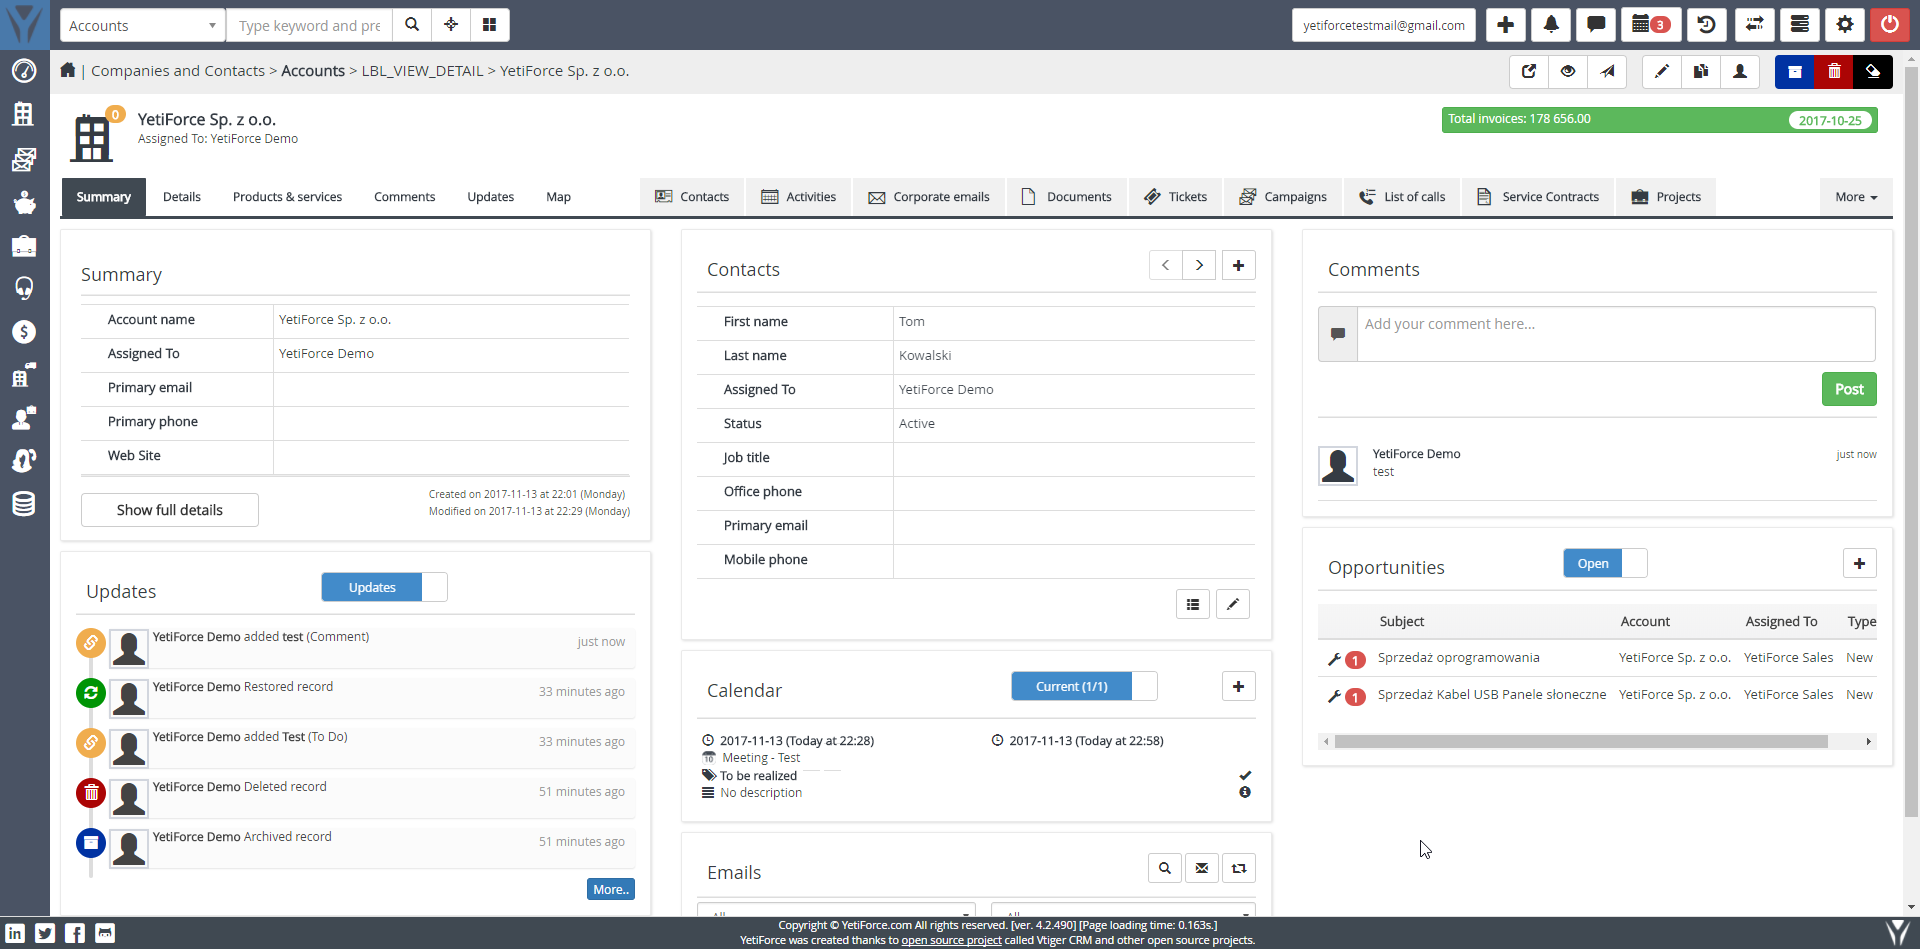The height and width of the screenshot is (949, 1920).
Task: Go to previous contact arrow
Action: [x=1165, y=265]
